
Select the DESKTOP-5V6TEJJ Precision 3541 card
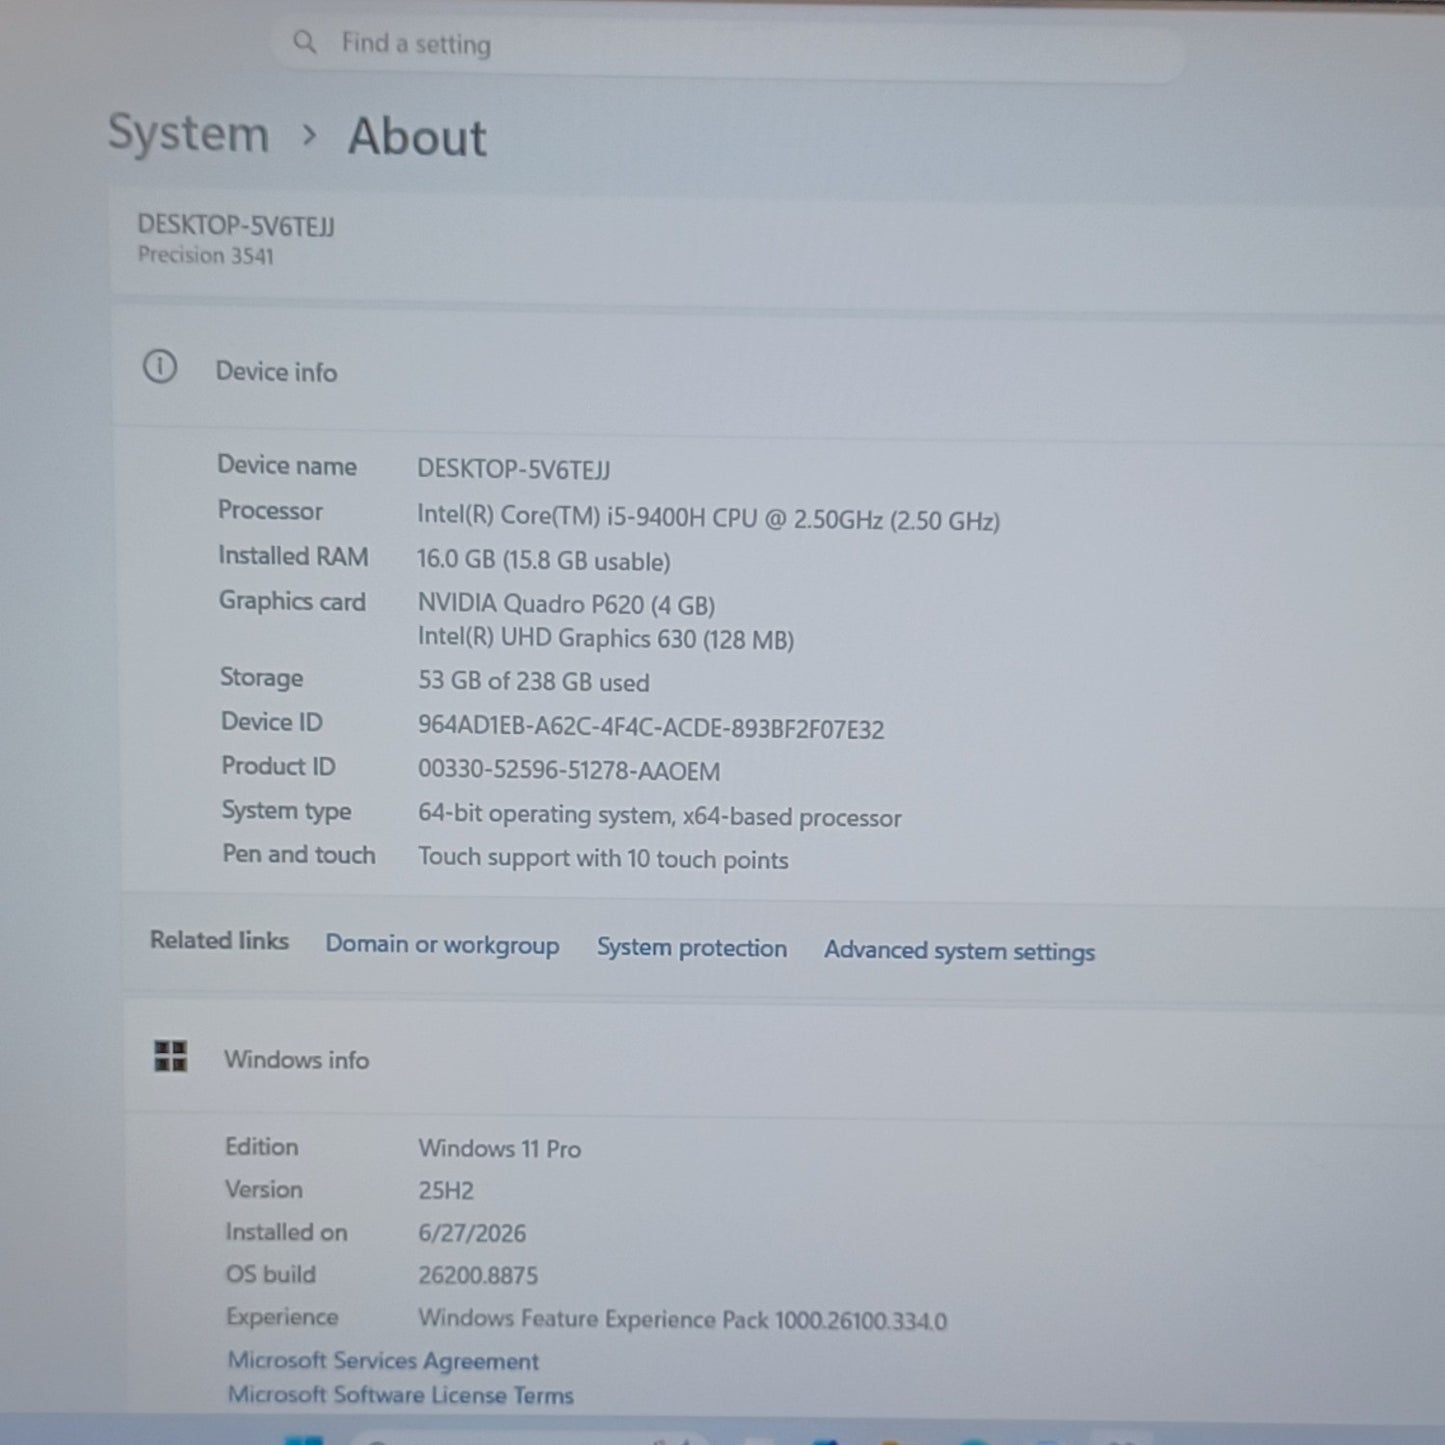[777, 243]
